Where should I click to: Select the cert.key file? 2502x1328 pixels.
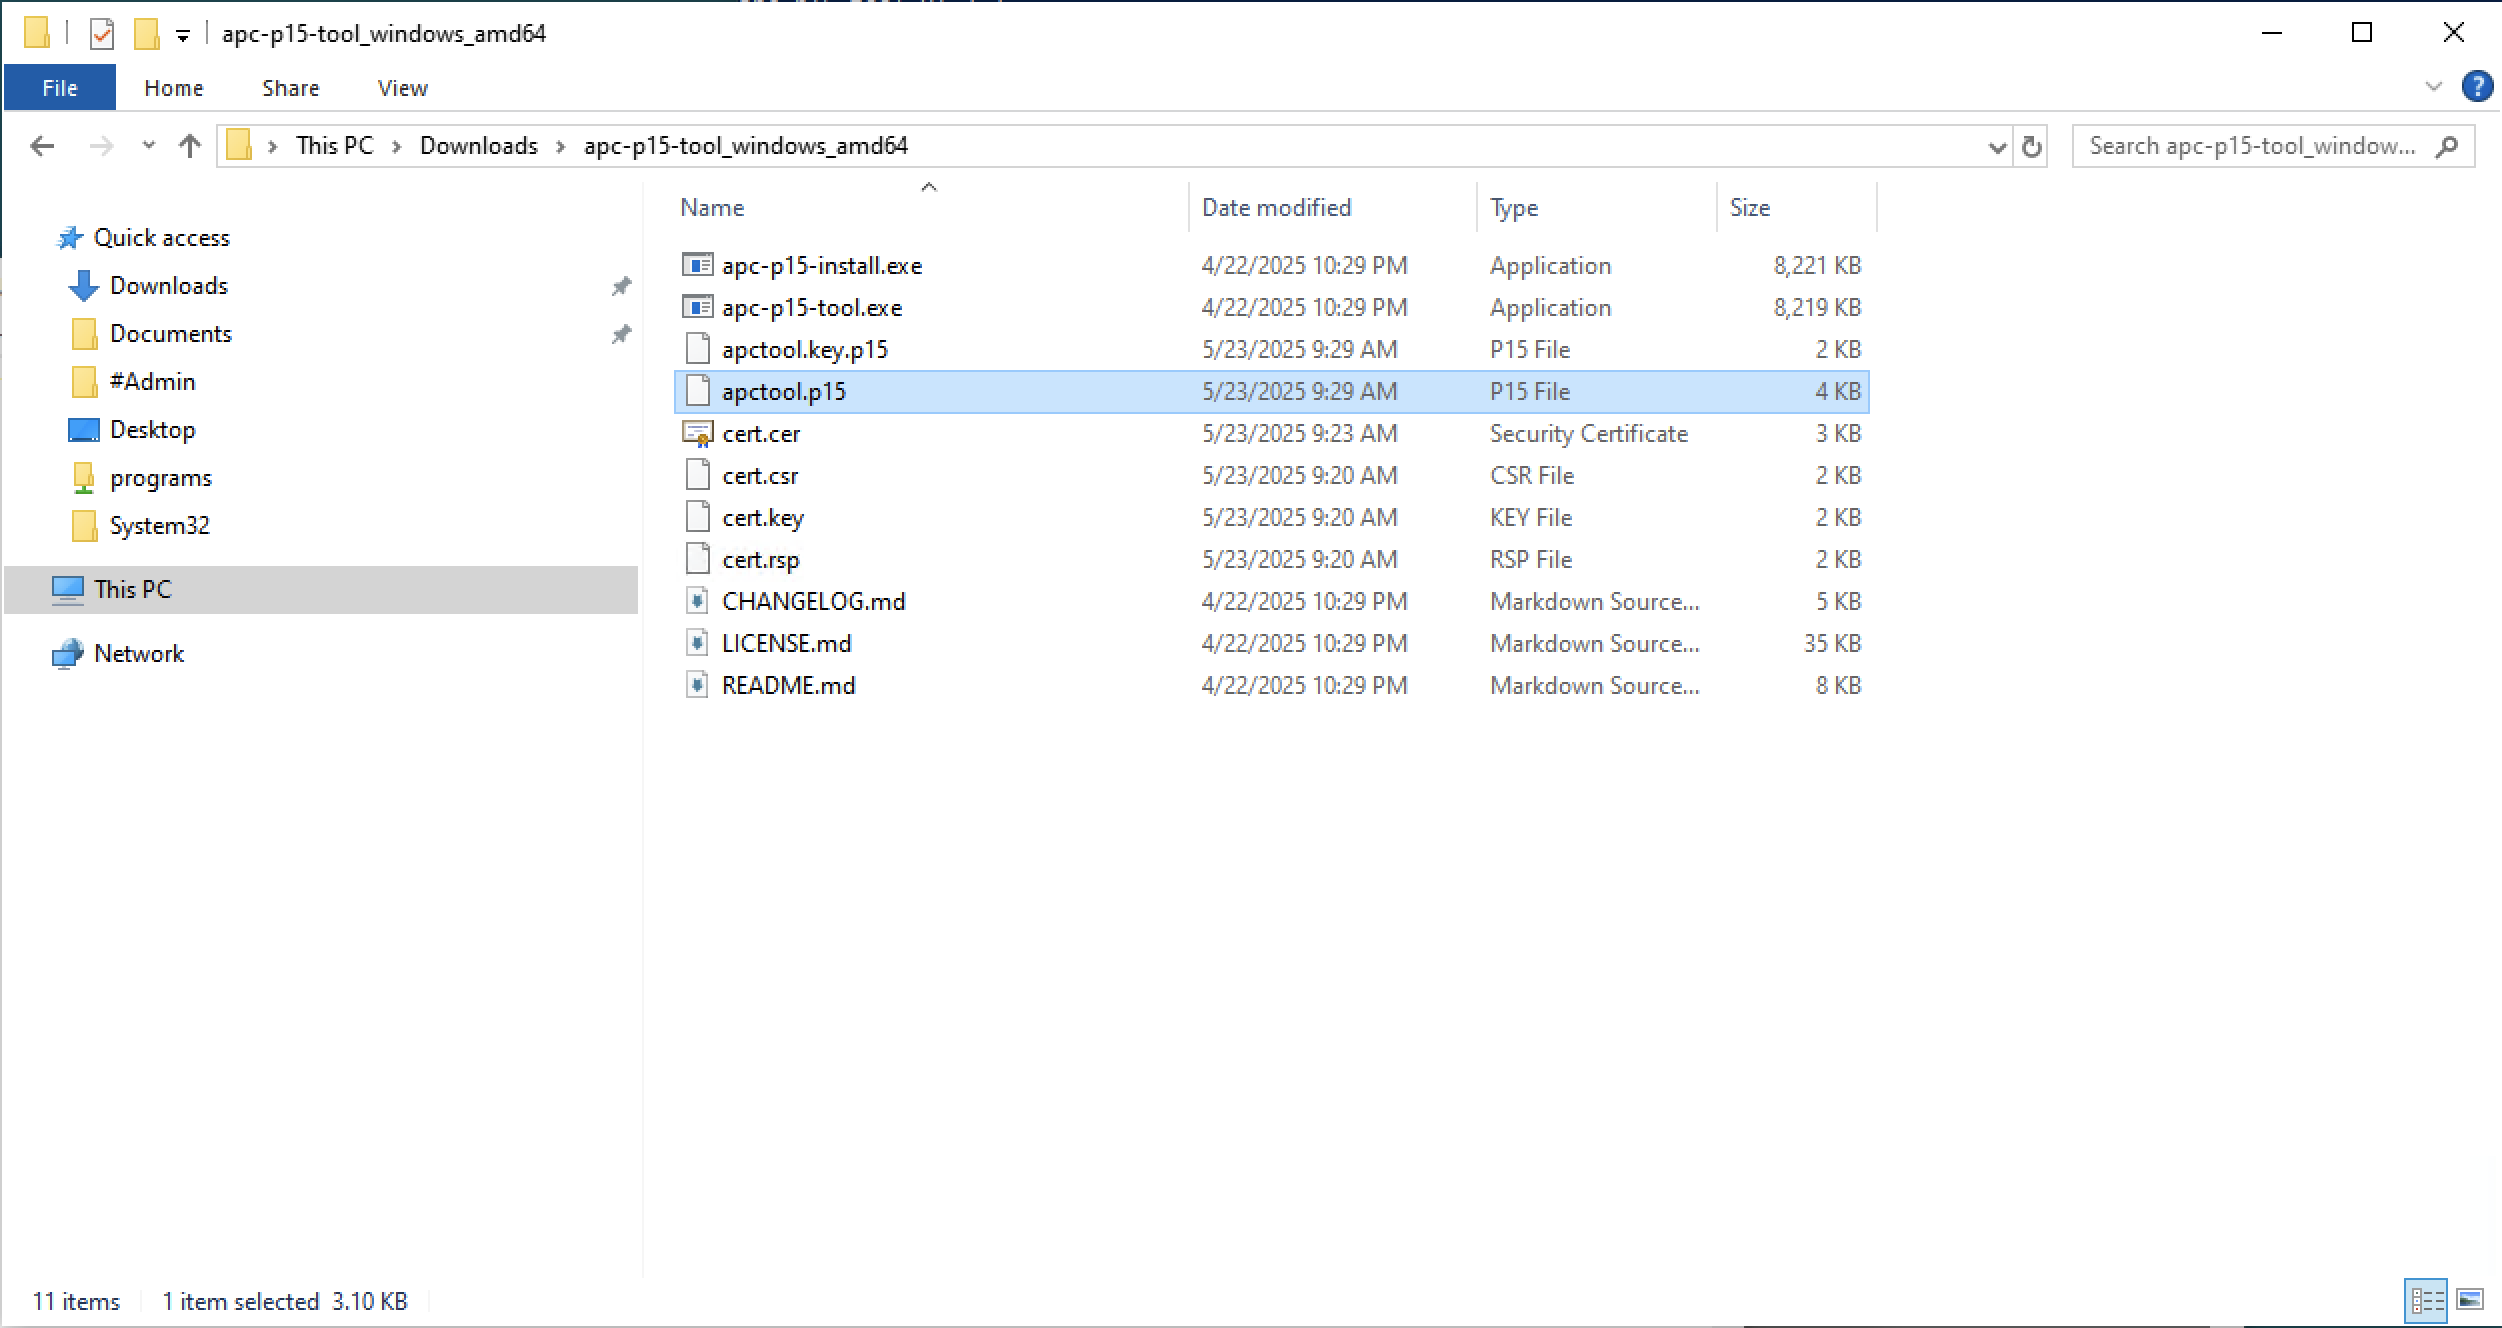(1272, 517)
